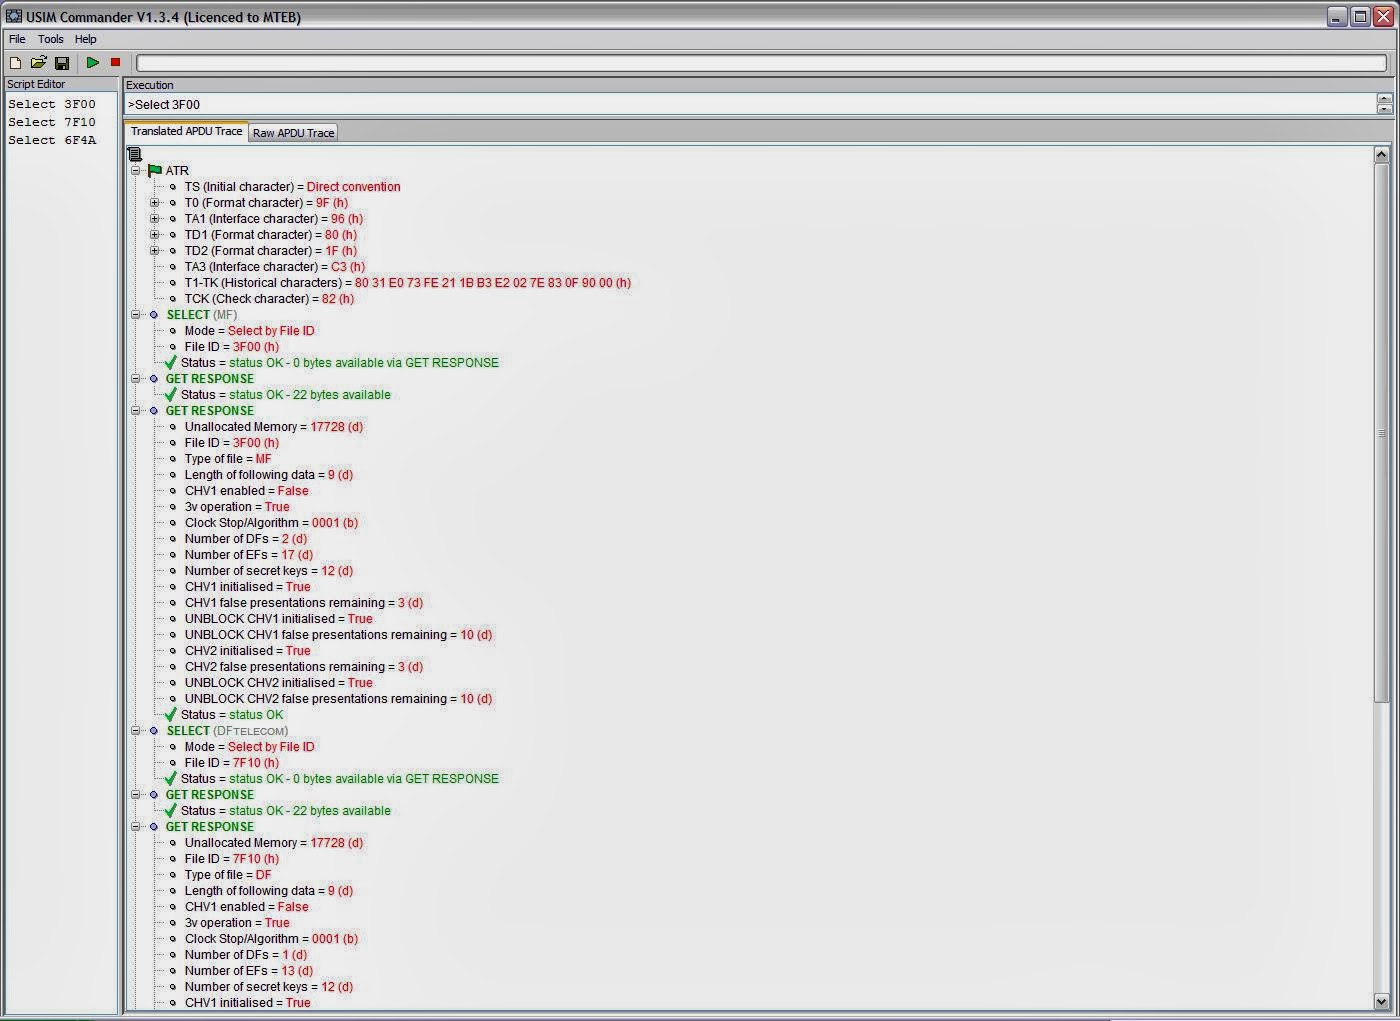This screenshot has height=1021, width=1400.
Task: Click the green ATR flag icon
Action: pos(155,171)
